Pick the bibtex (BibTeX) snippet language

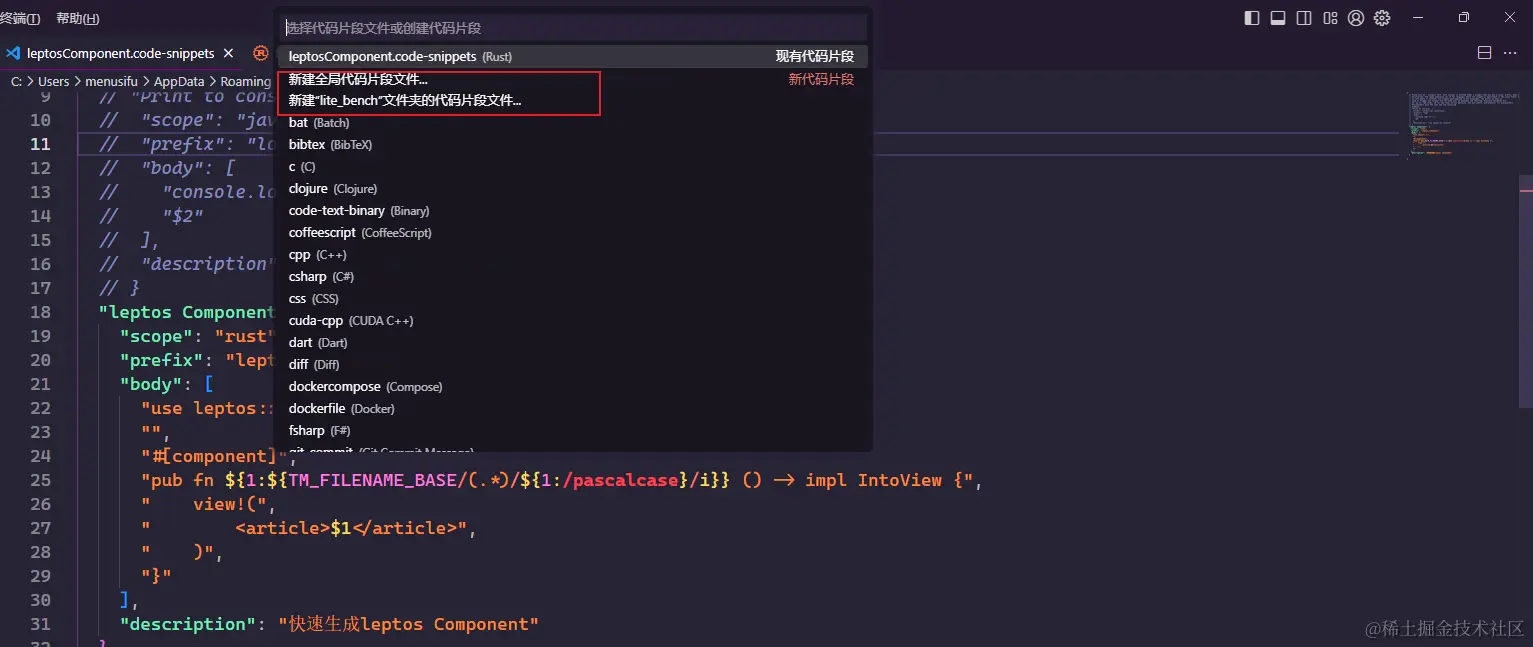[572, 145]
